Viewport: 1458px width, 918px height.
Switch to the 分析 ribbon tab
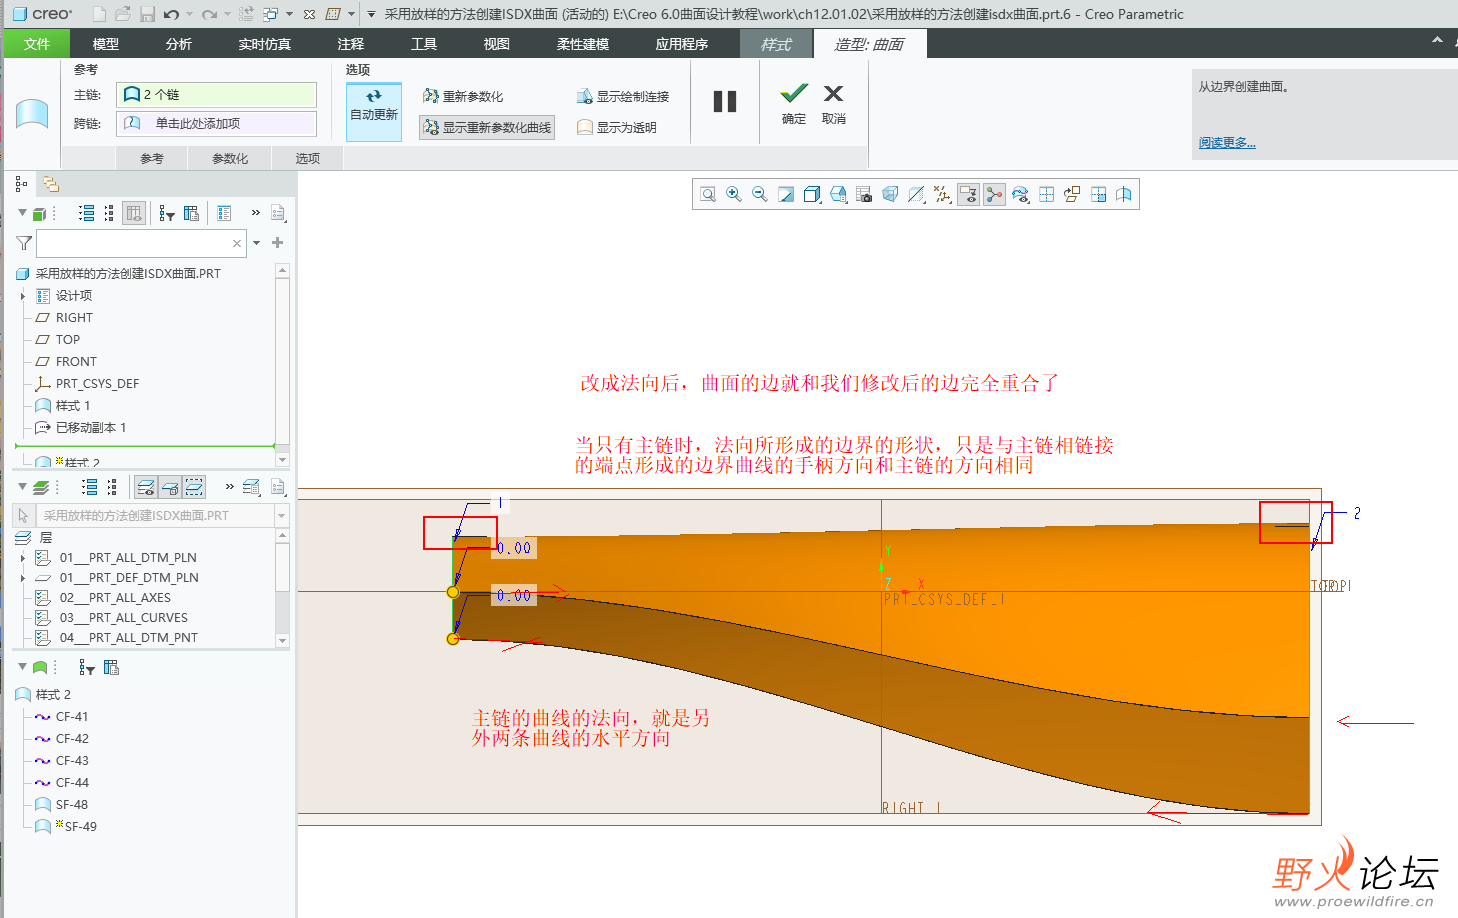click(179, 44)
